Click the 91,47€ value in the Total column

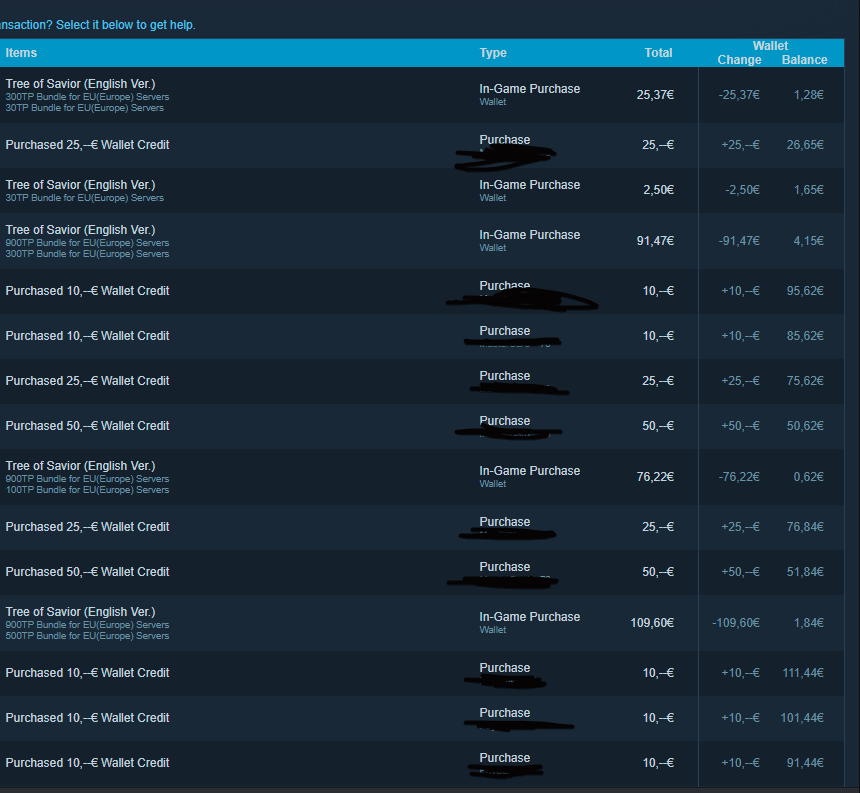[655, 241]
